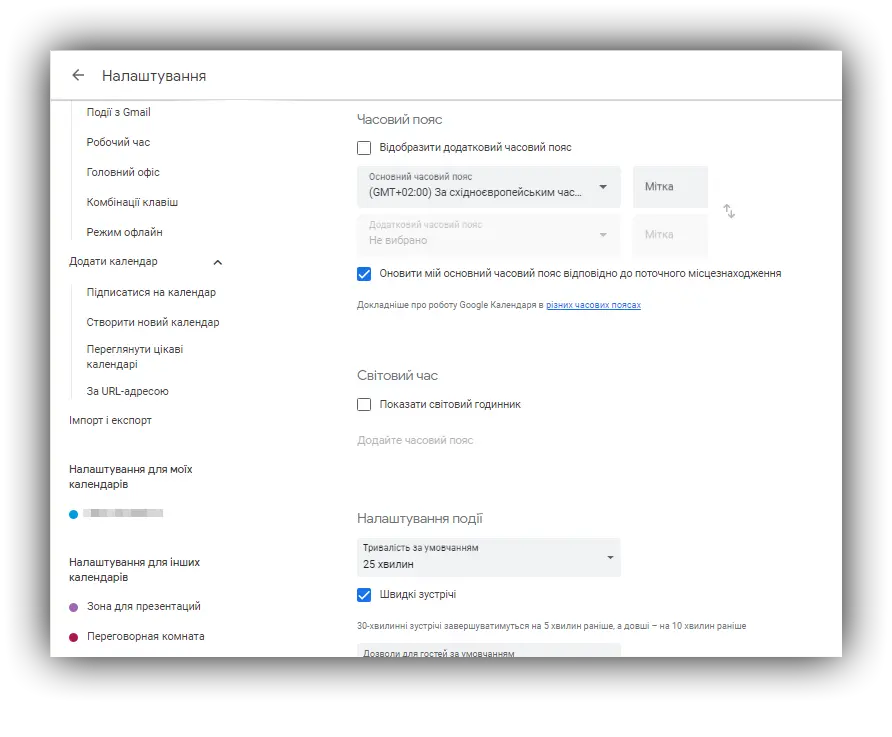The width and height of the screenshot is (892, 737).
Task: Disable the Швидкі зустрічі checkbox
Action: coord(364,595)
